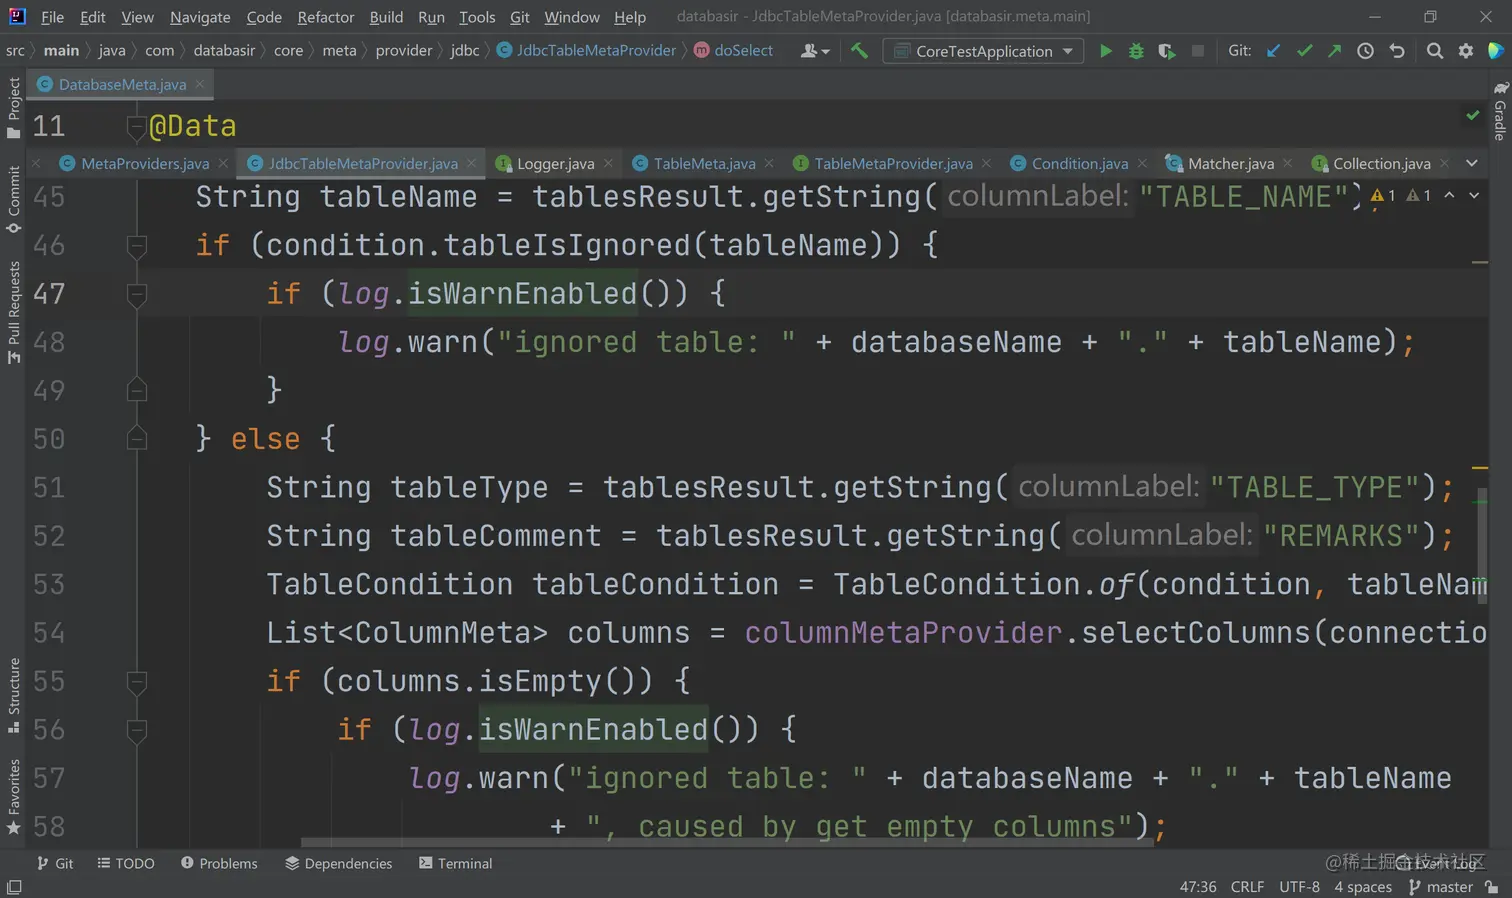Update project via blue Git arrow
The height and width of the screenshot is (898, 1512).
[x=1273, y=51]
